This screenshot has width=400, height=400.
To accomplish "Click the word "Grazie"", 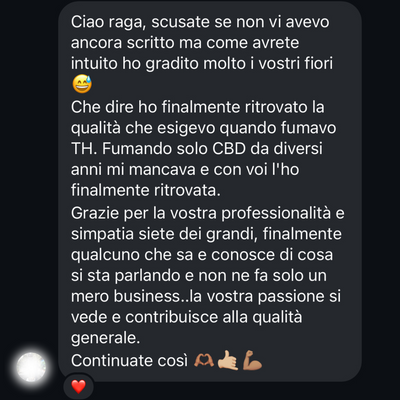I will (95, 213).
